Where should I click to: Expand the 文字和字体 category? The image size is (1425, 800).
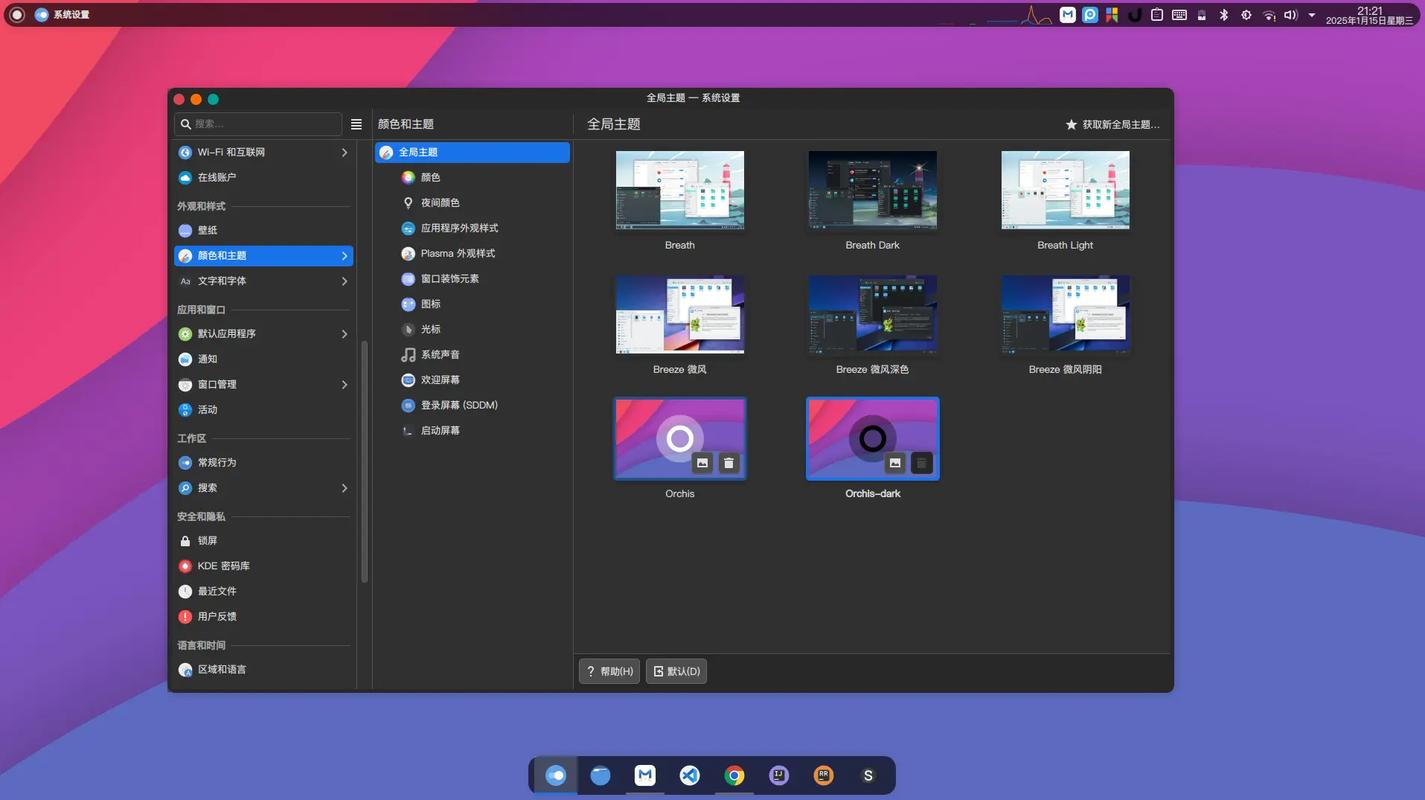pyautogui.click(x=344, y=282)
